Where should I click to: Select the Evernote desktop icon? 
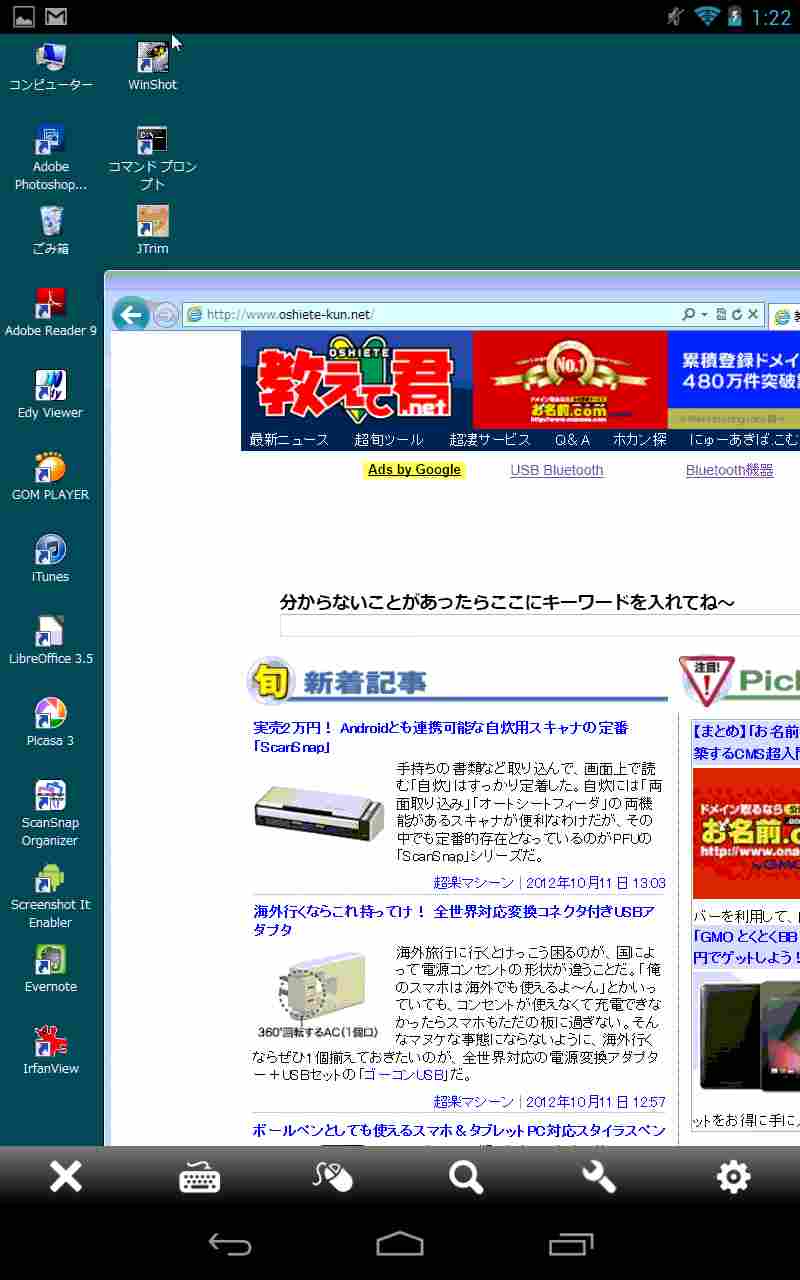pos(51,969)
